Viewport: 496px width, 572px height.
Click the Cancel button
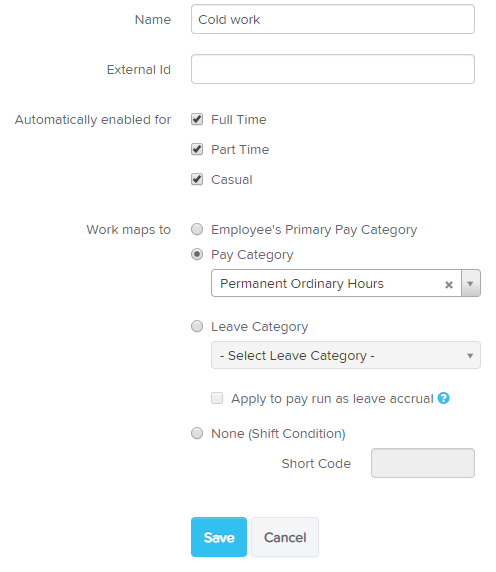point(285,537)
